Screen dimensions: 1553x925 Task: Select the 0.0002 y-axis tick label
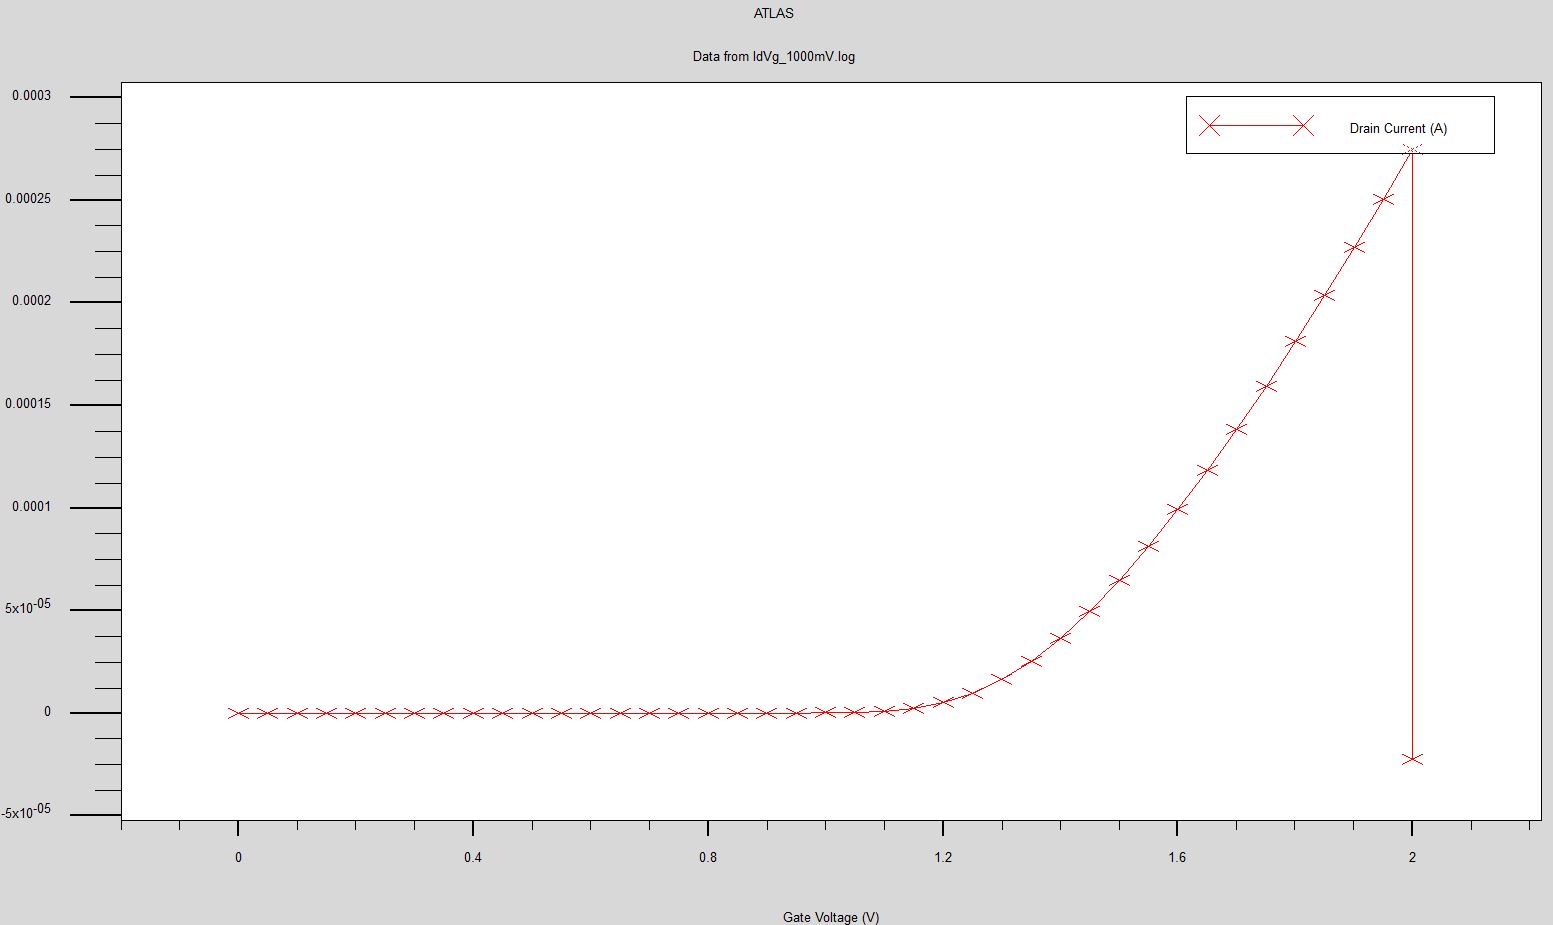(x=31, y=301)
